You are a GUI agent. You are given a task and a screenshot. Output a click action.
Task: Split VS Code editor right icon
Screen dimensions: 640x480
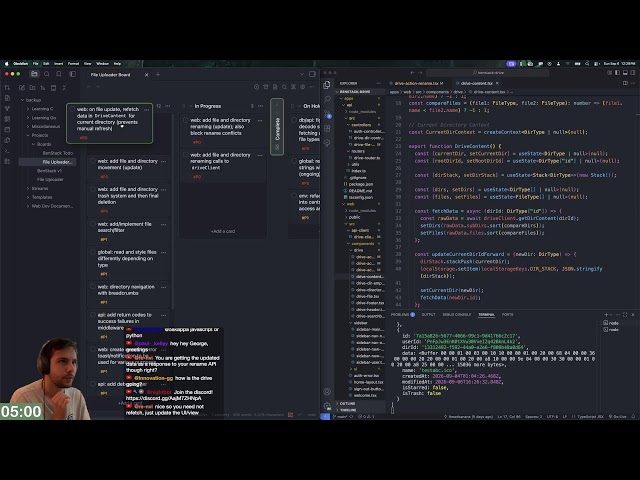point(625,83)
